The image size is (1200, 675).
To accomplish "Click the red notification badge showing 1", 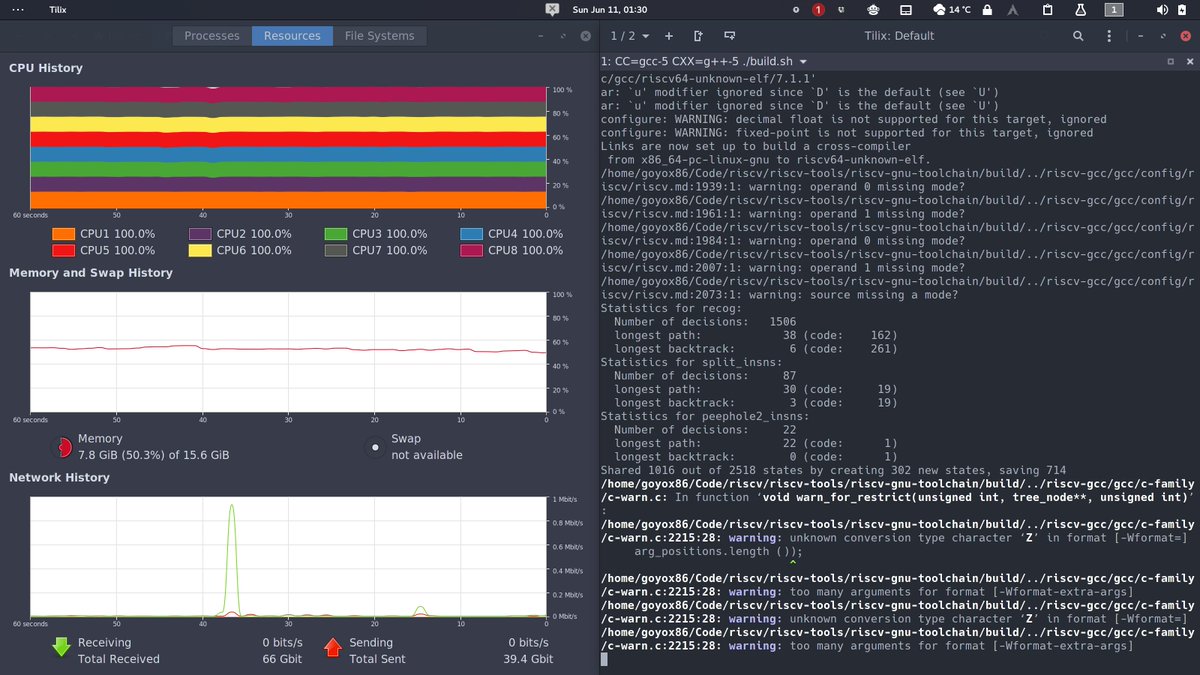I will click(818, 9).
